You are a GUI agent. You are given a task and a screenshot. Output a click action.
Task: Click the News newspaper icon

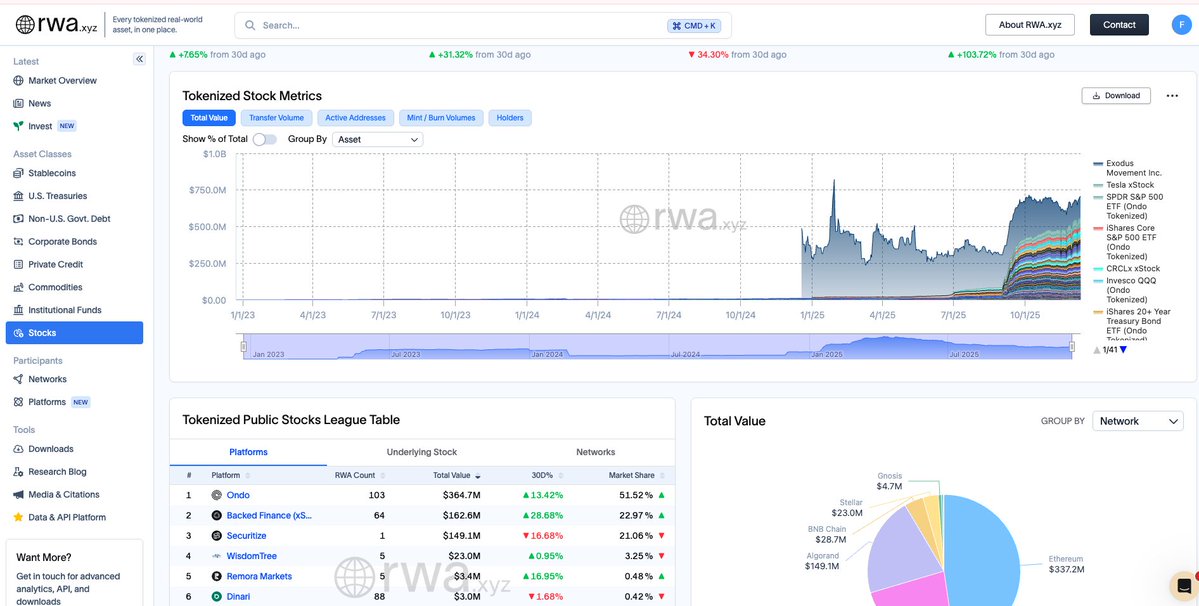tap(18, 103)
